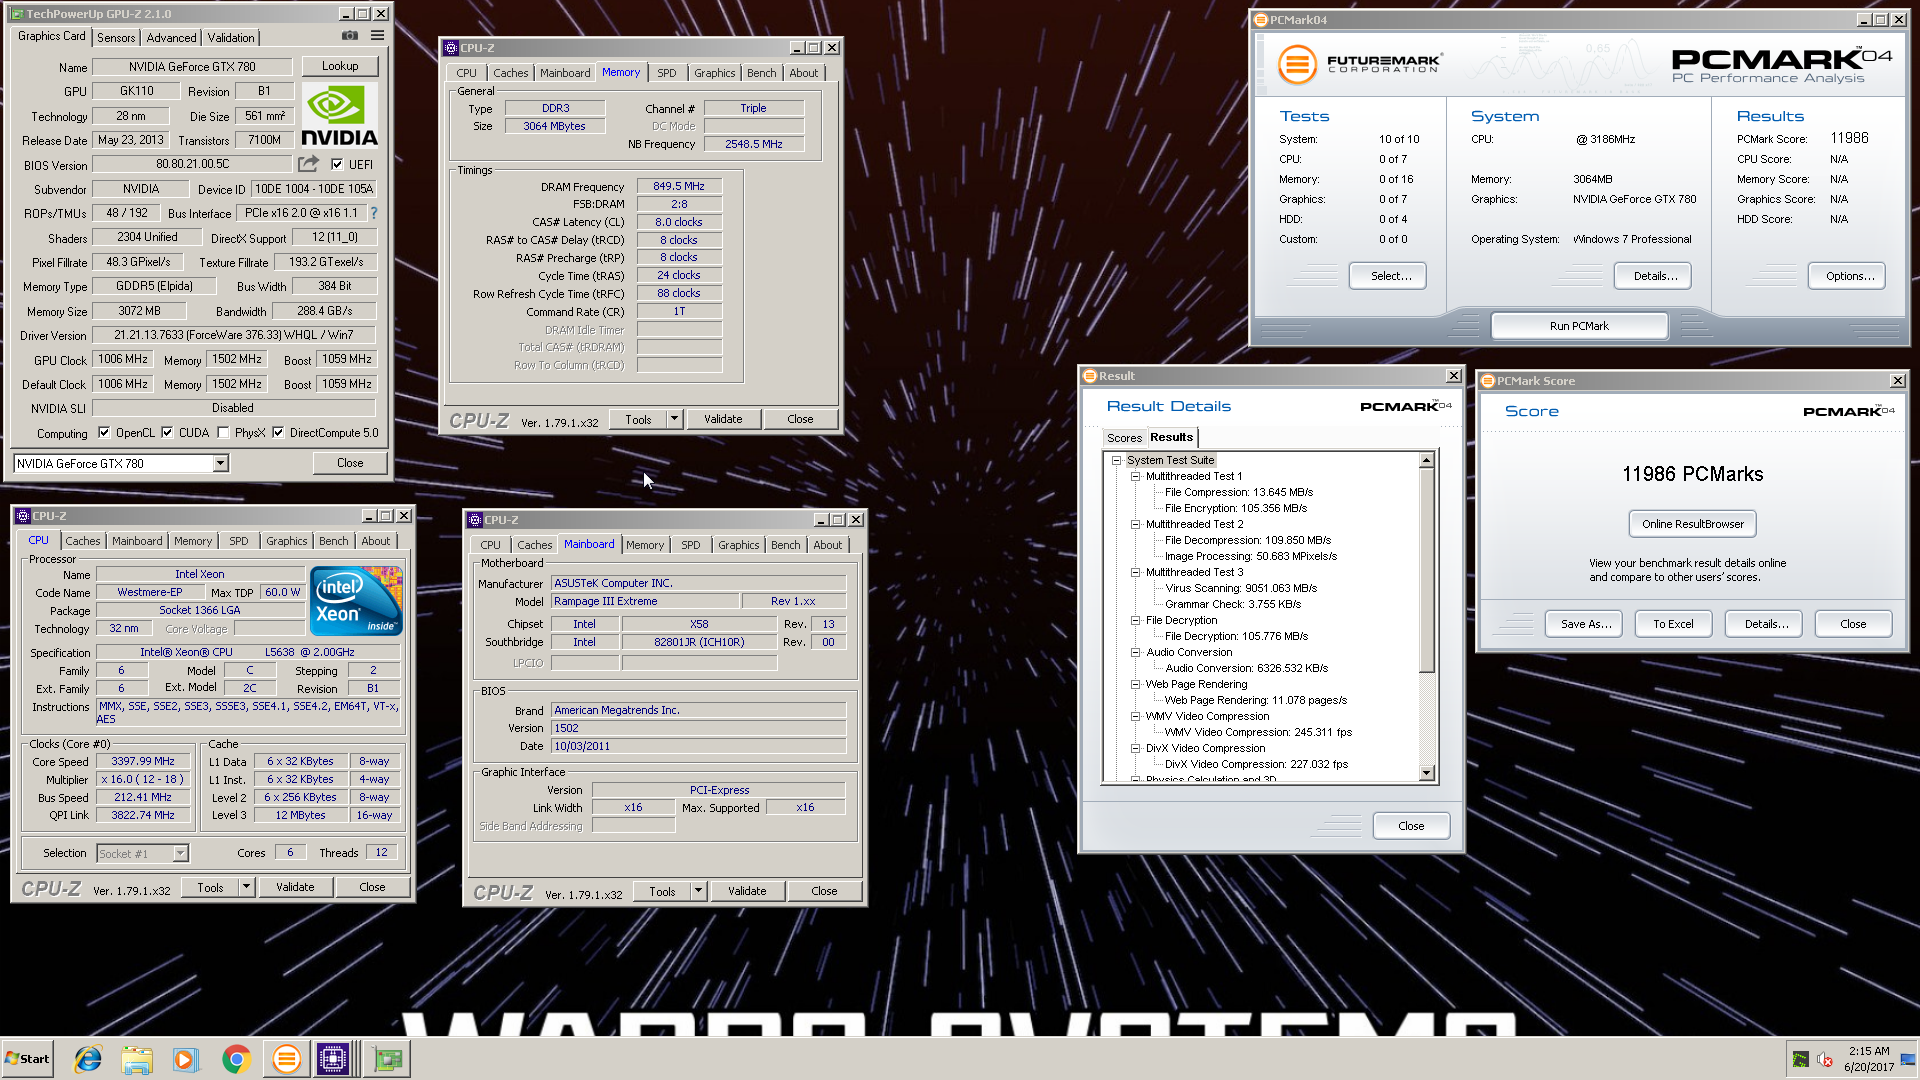Open the GPU-Z hamburger menu icon
The image size is (1920, 1080).
[377, 36]
